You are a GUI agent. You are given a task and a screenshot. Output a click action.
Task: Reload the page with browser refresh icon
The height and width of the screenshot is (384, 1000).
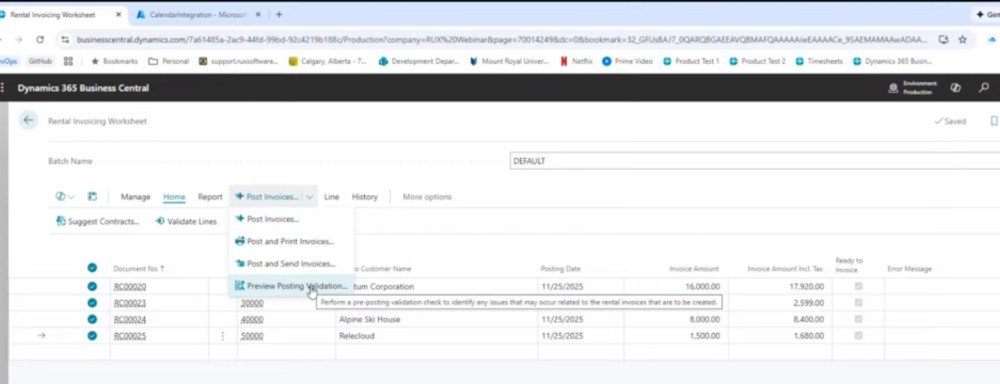click(40, 40)
